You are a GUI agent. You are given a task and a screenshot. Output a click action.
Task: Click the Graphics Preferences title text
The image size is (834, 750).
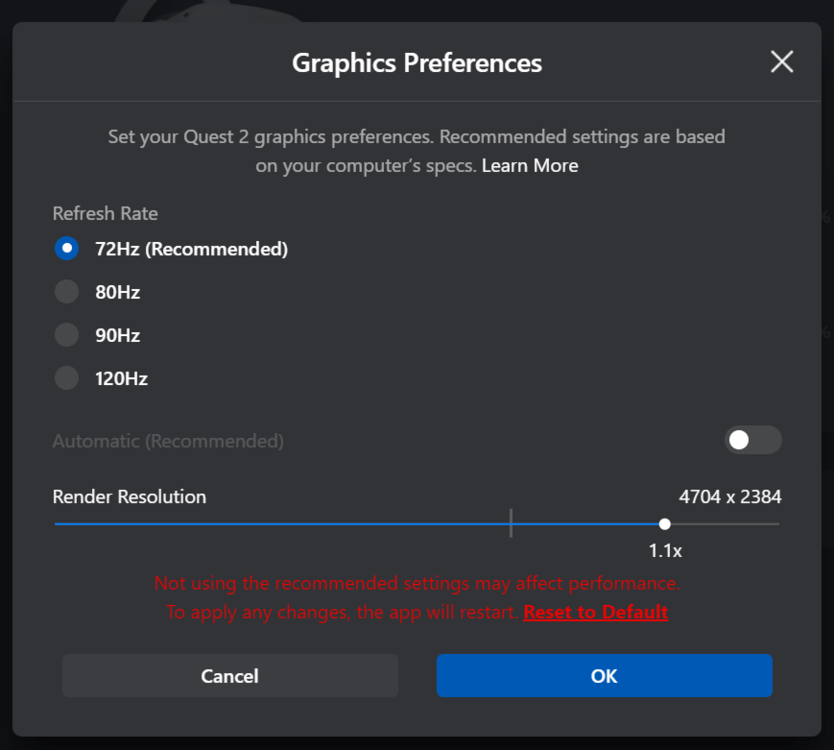[x=417, y=63]
